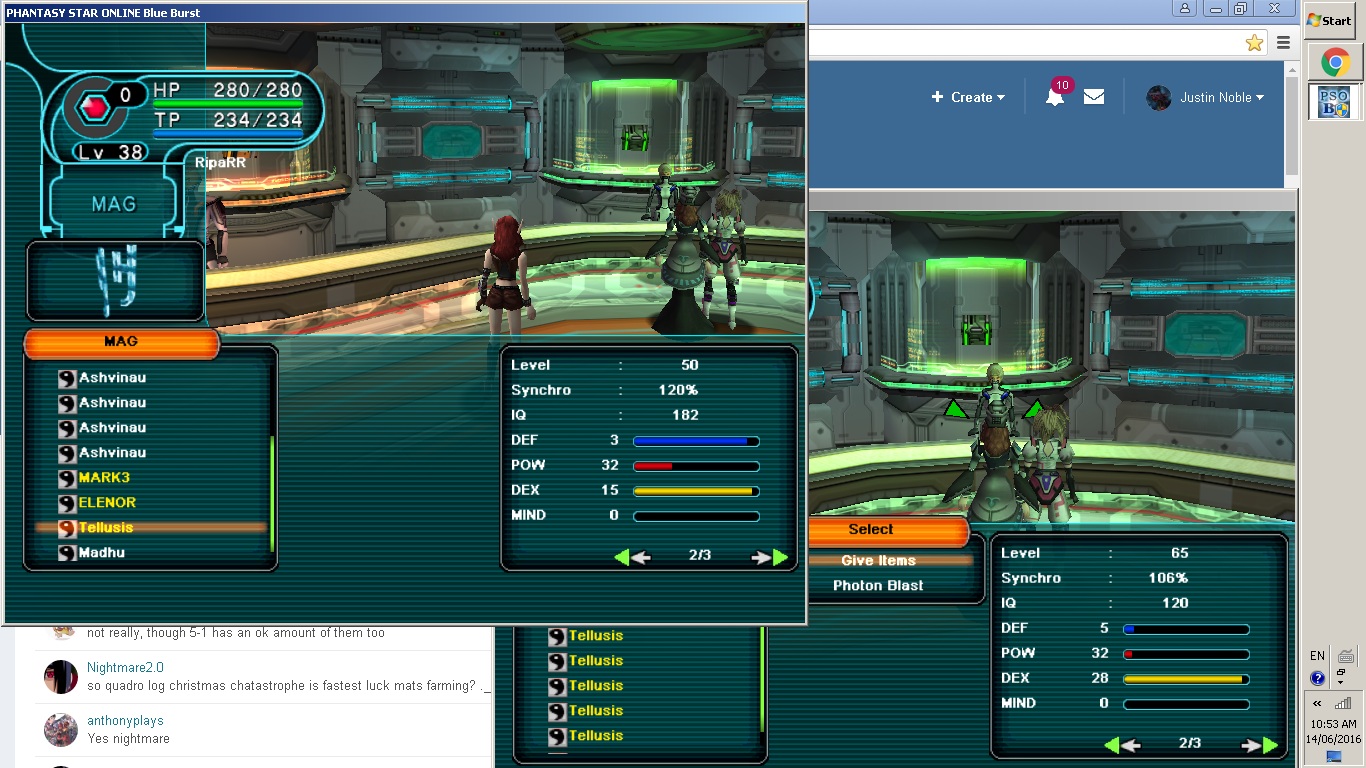Image resolution: width=1366 pixels, height=768 pixels.
Task: Click the 'Yes nightmare' chat message
Action: [128, 739]
